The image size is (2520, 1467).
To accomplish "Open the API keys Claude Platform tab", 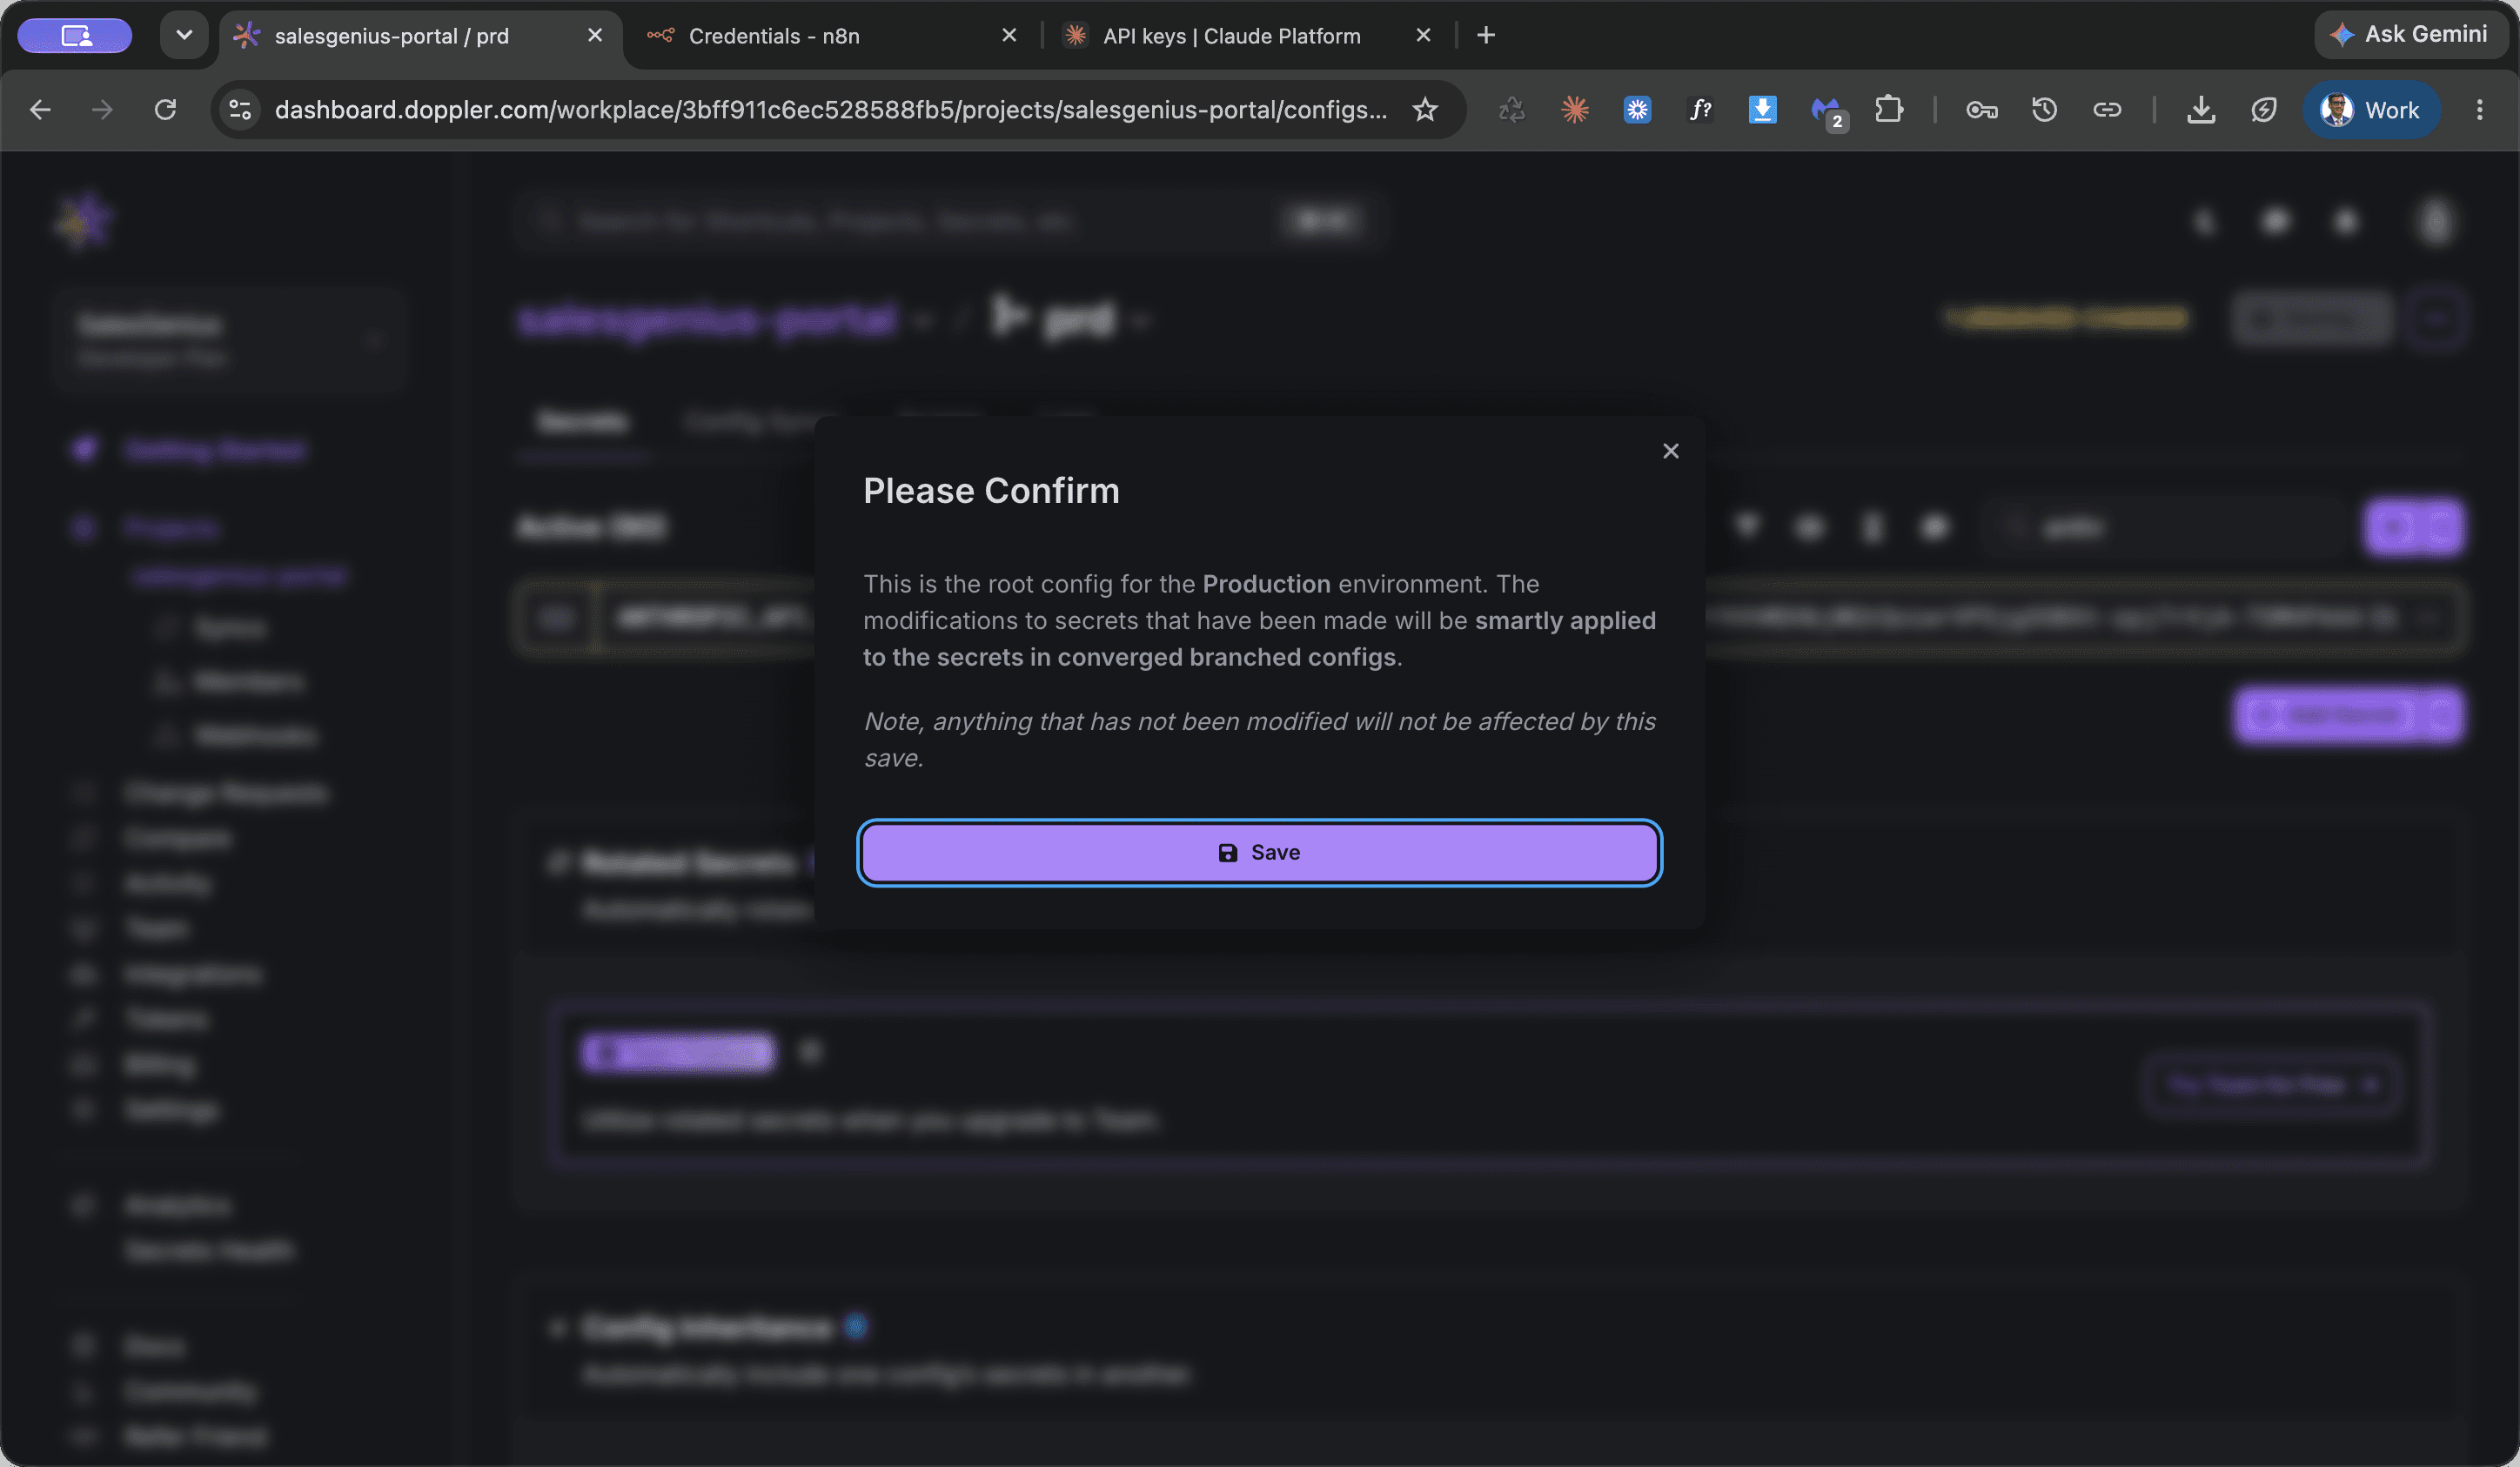I will [1231, 36].
